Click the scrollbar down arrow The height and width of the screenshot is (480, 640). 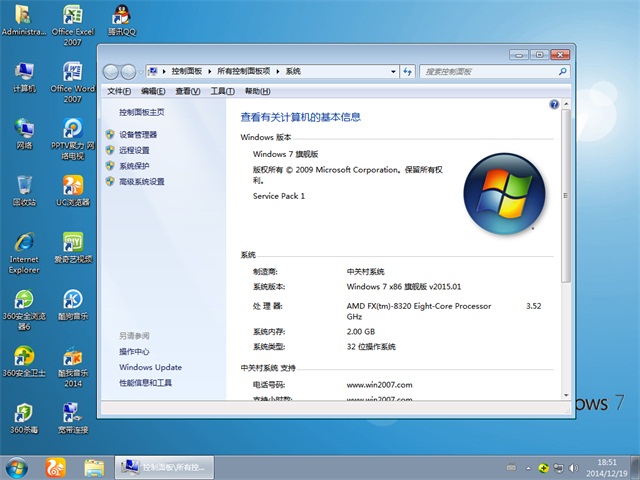[566, 395]
